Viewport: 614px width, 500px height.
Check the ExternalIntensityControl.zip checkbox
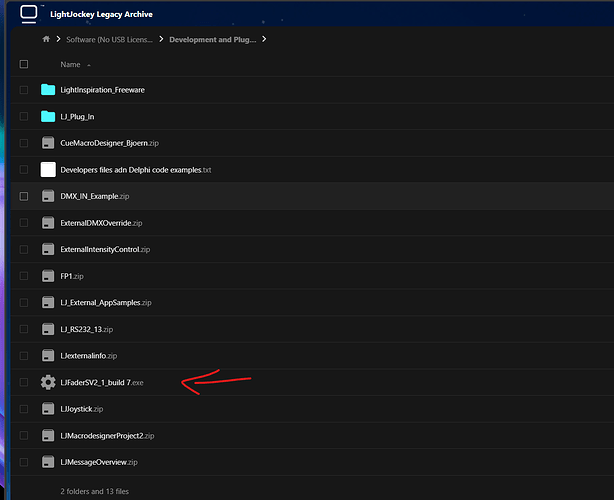click(x=24, y=249)
